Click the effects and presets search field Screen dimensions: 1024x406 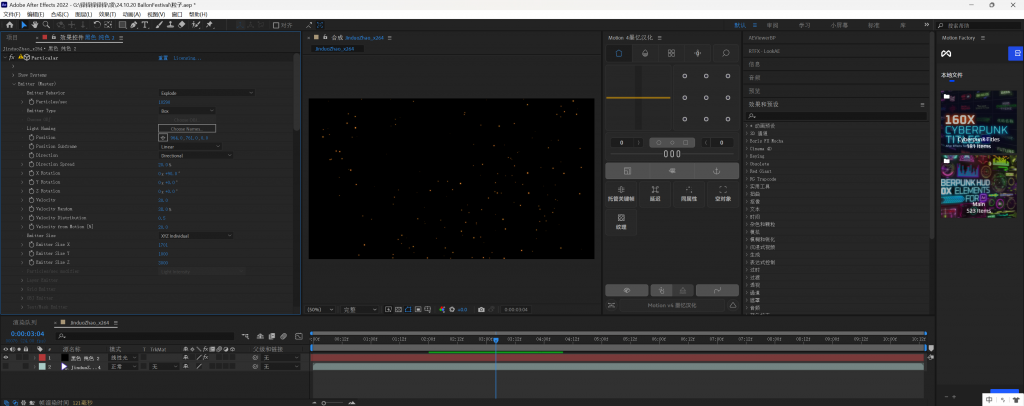[836, 116]
